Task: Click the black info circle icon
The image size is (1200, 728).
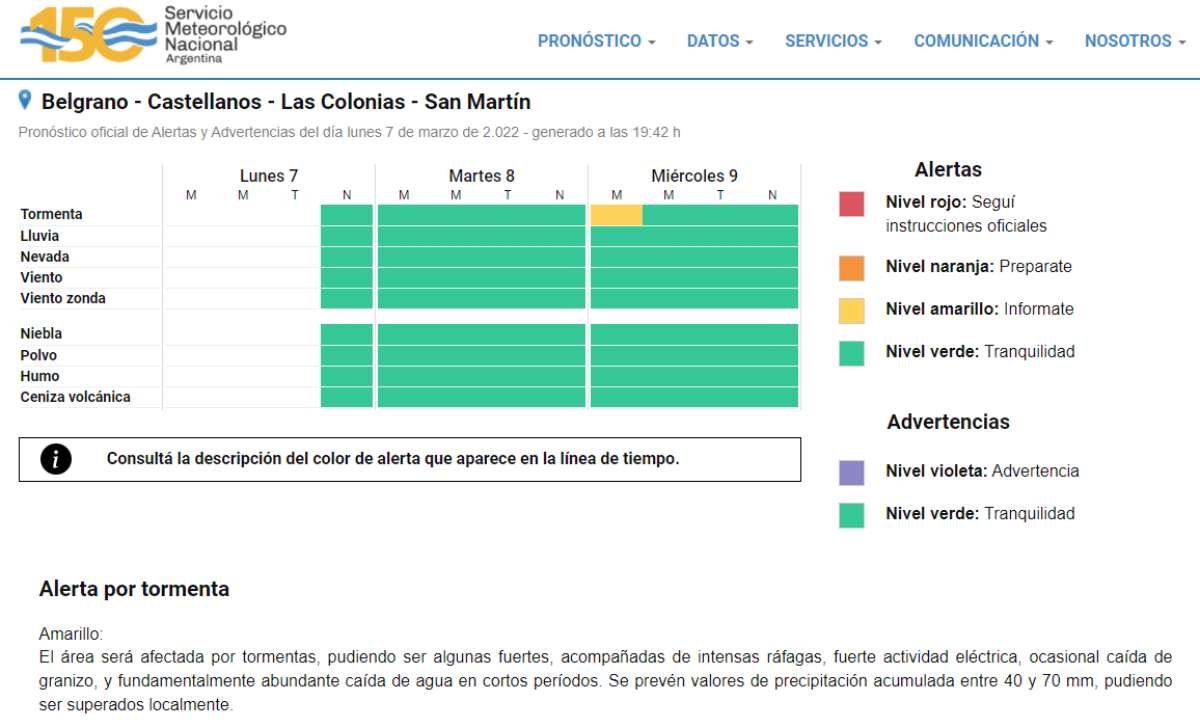Action: point(56,459)
